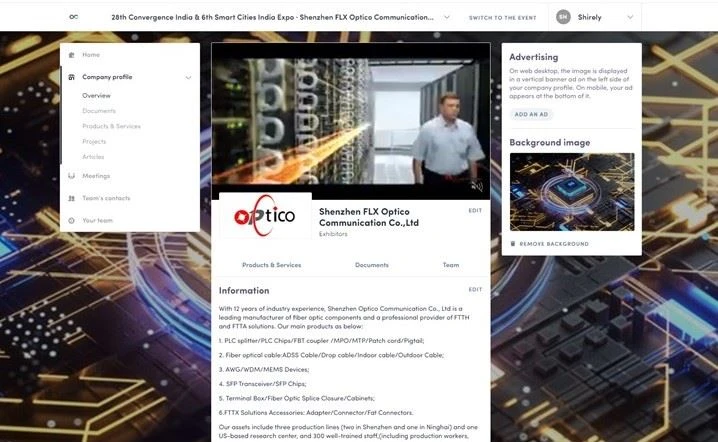Click the line starting '1. PLC splitter/PLC Chips'
718x442 pixels.
coord(321,341)
